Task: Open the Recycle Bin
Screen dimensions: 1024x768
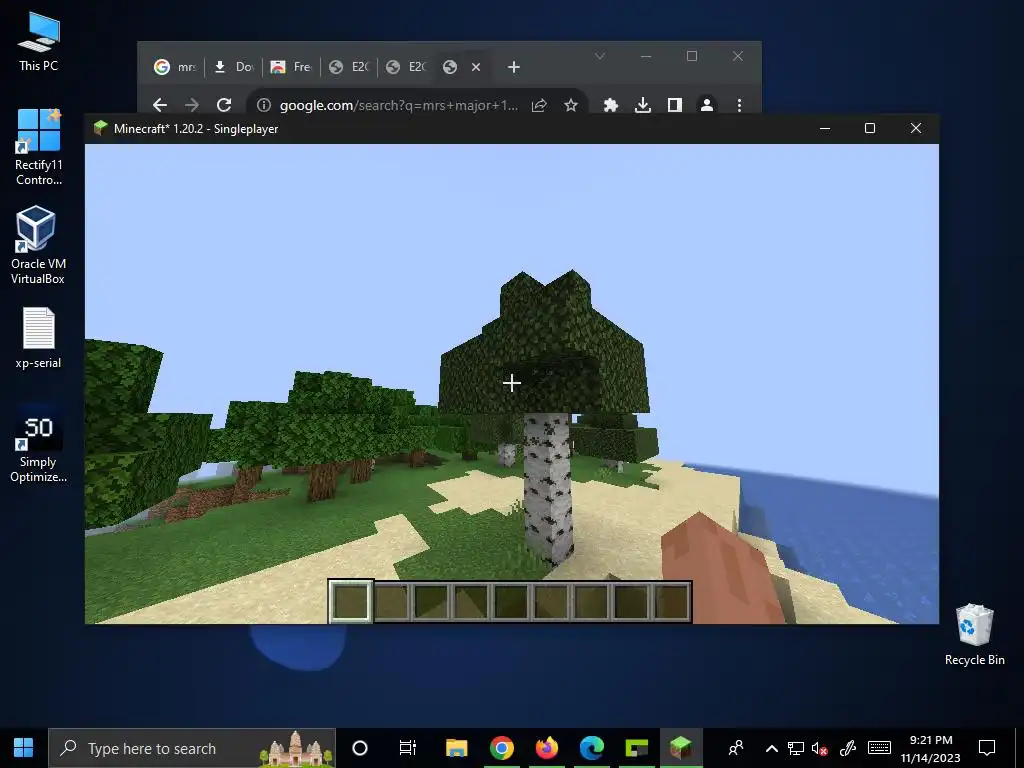Action: point(974,635)
